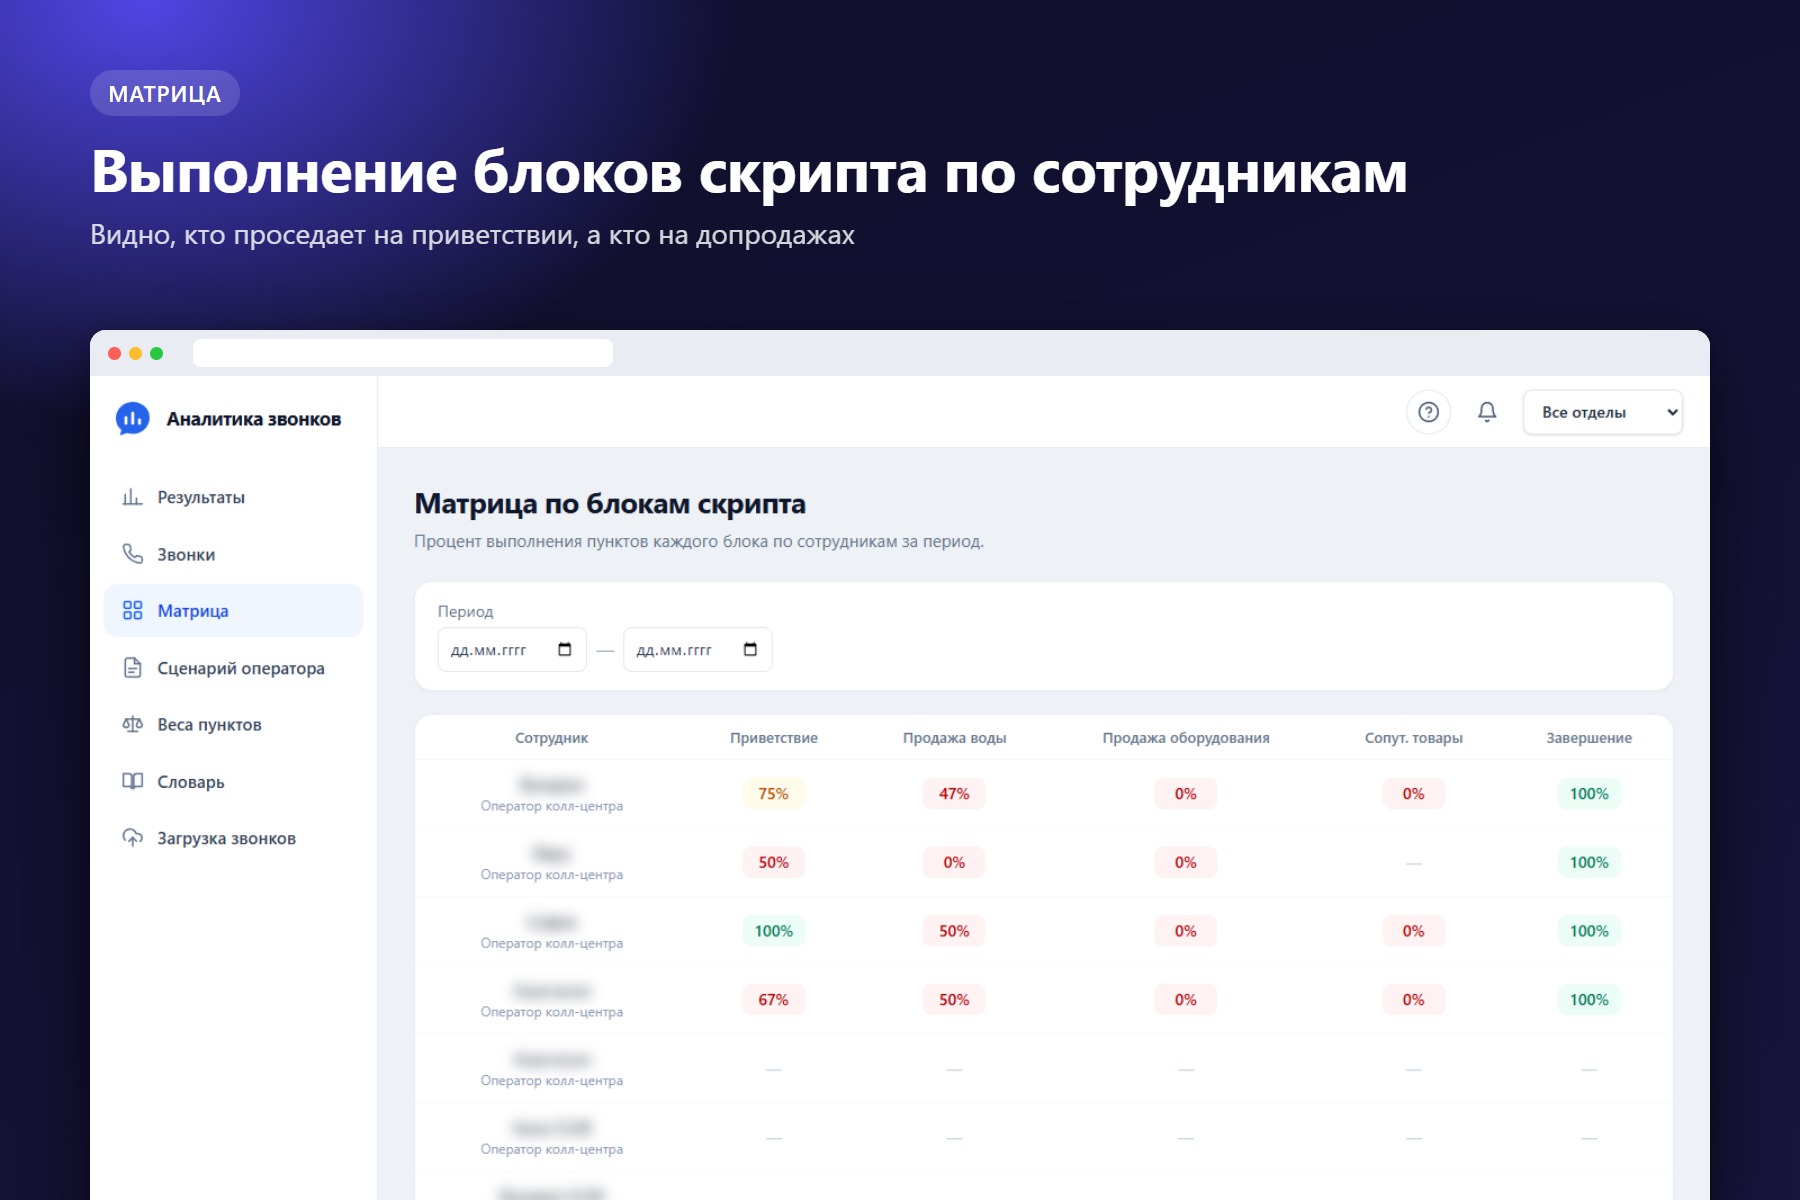Click the 50% badge in Приветствие column
Viewport: 1800px width, 1200px height.
coord(774,862)
